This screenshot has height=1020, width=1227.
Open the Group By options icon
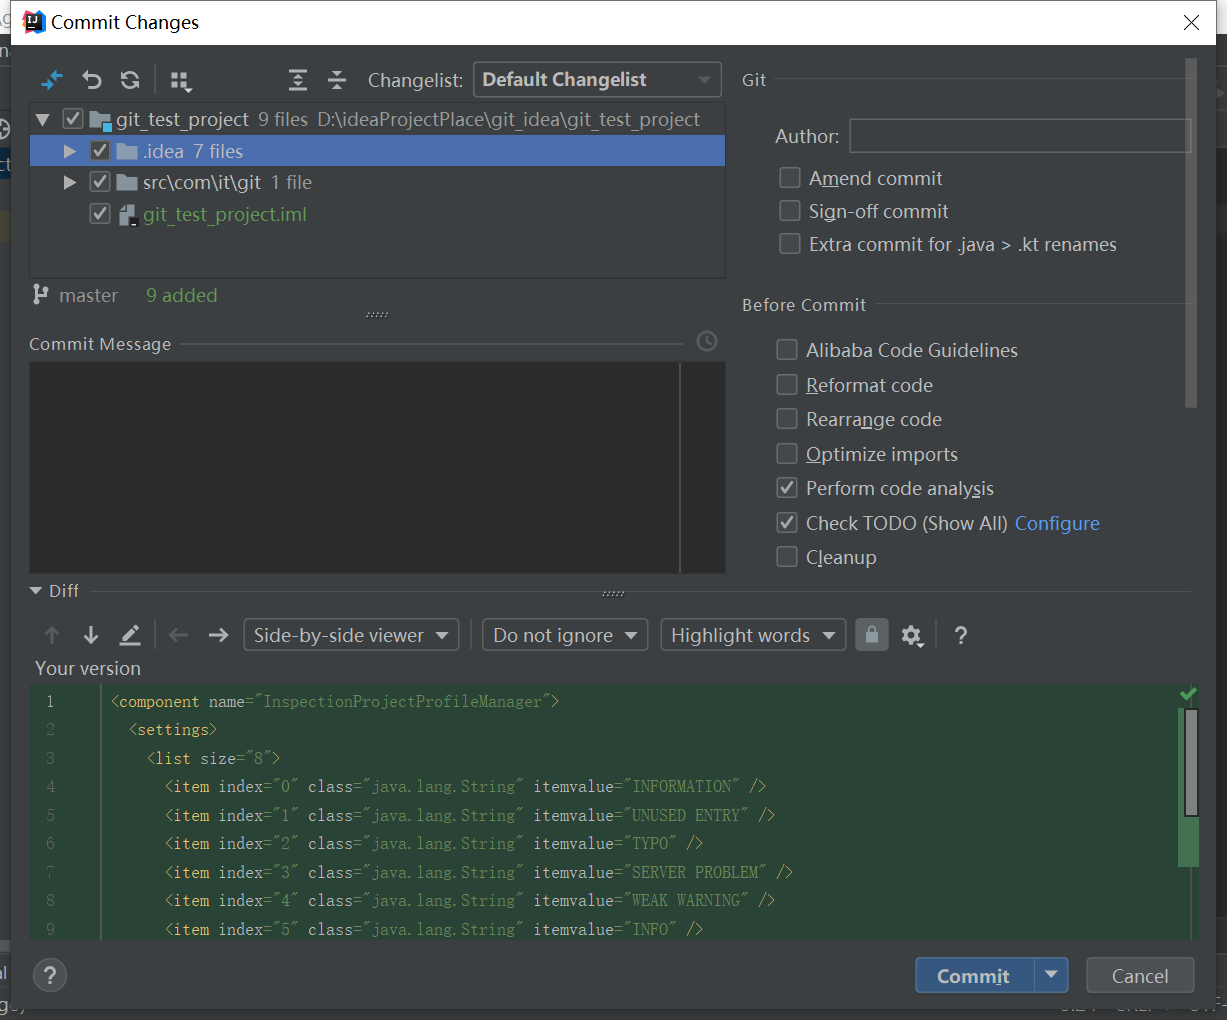[180, 81]
